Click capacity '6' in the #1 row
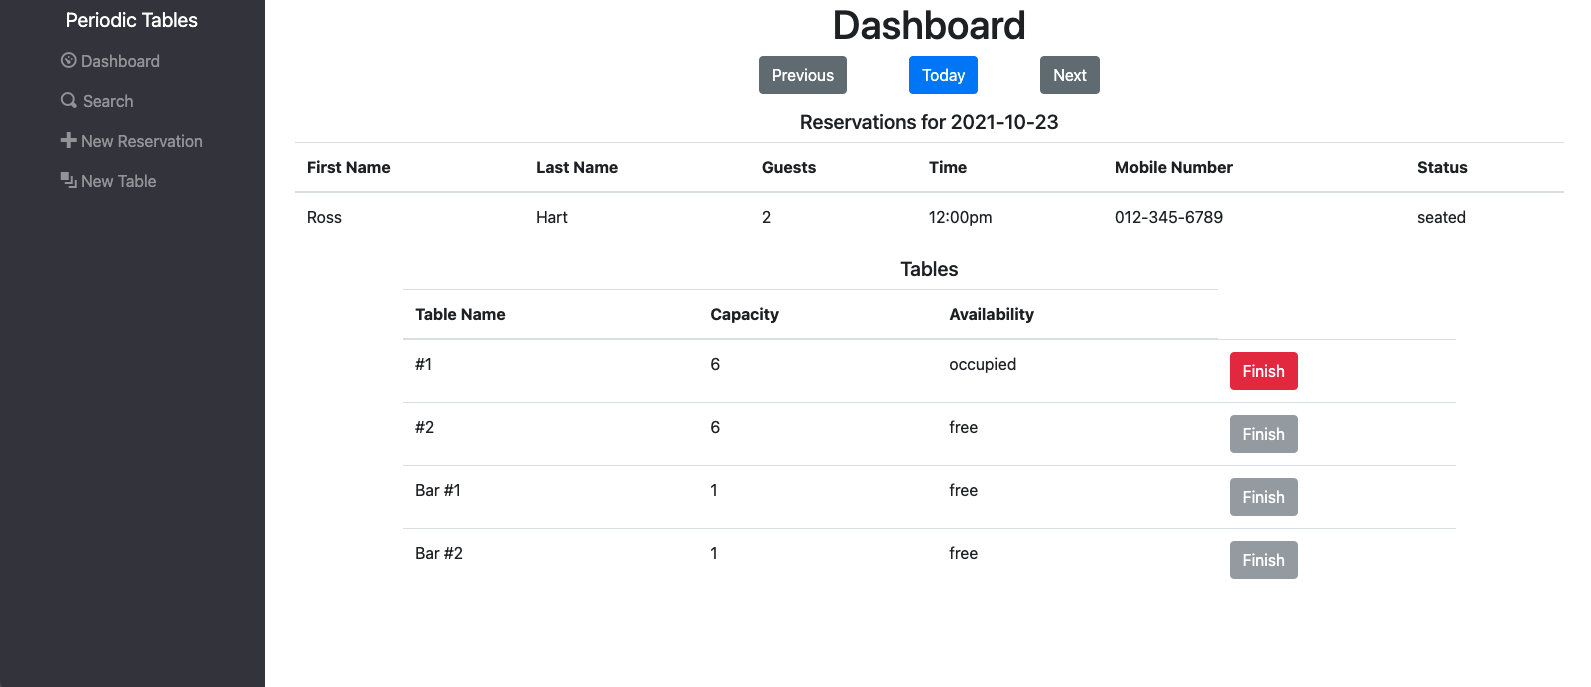The height and width of the screenshot is (687, 1591). 715,364
